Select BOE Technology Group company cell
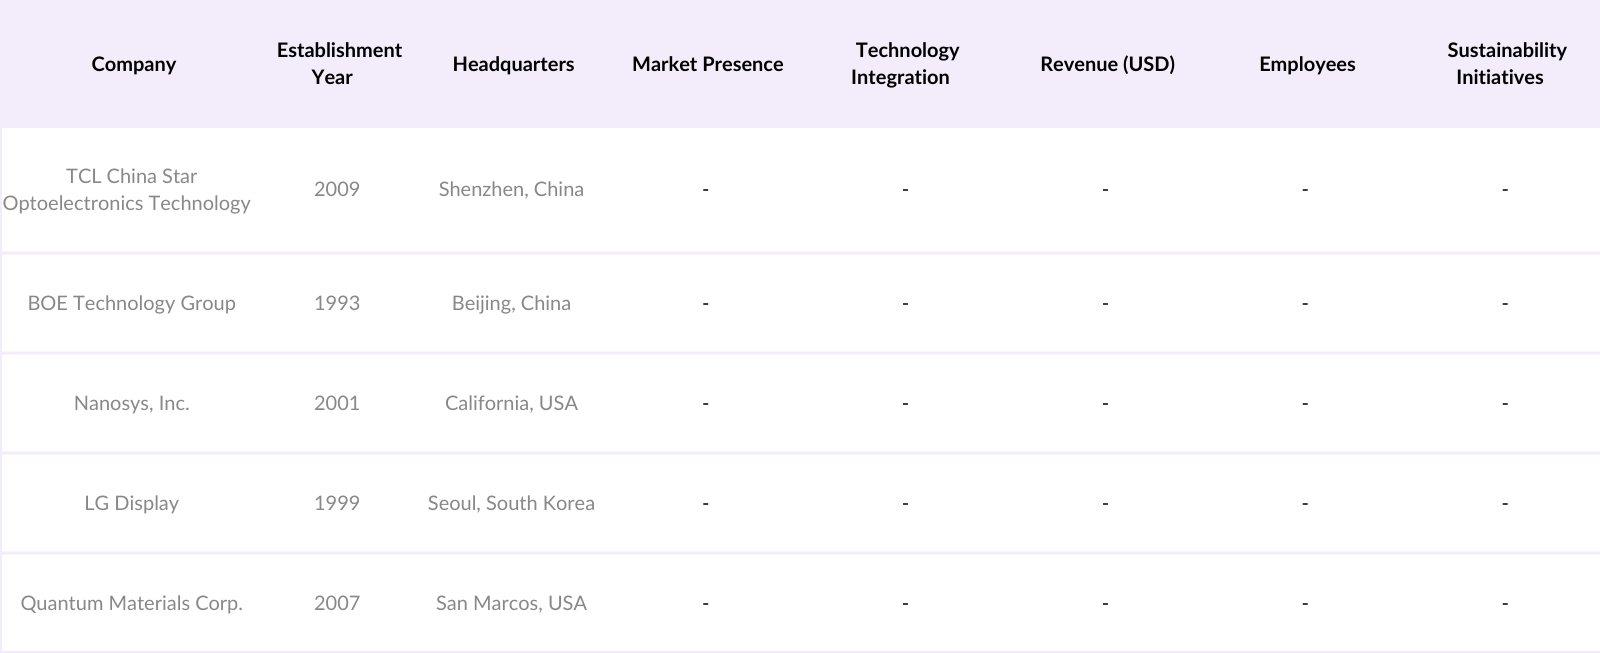 (x=131, y=303)
